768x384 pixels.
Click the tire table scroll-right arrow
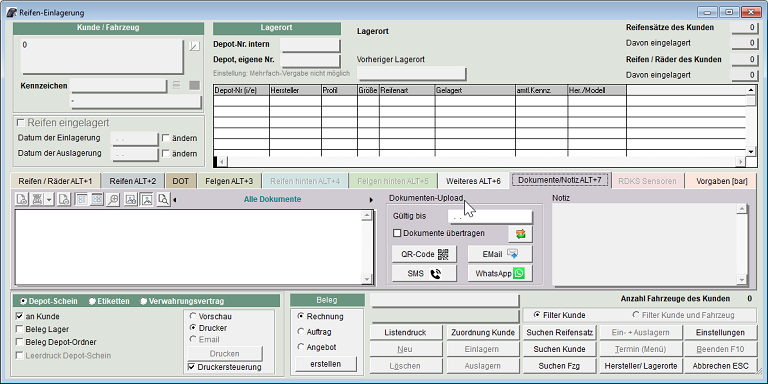(740, 162)
